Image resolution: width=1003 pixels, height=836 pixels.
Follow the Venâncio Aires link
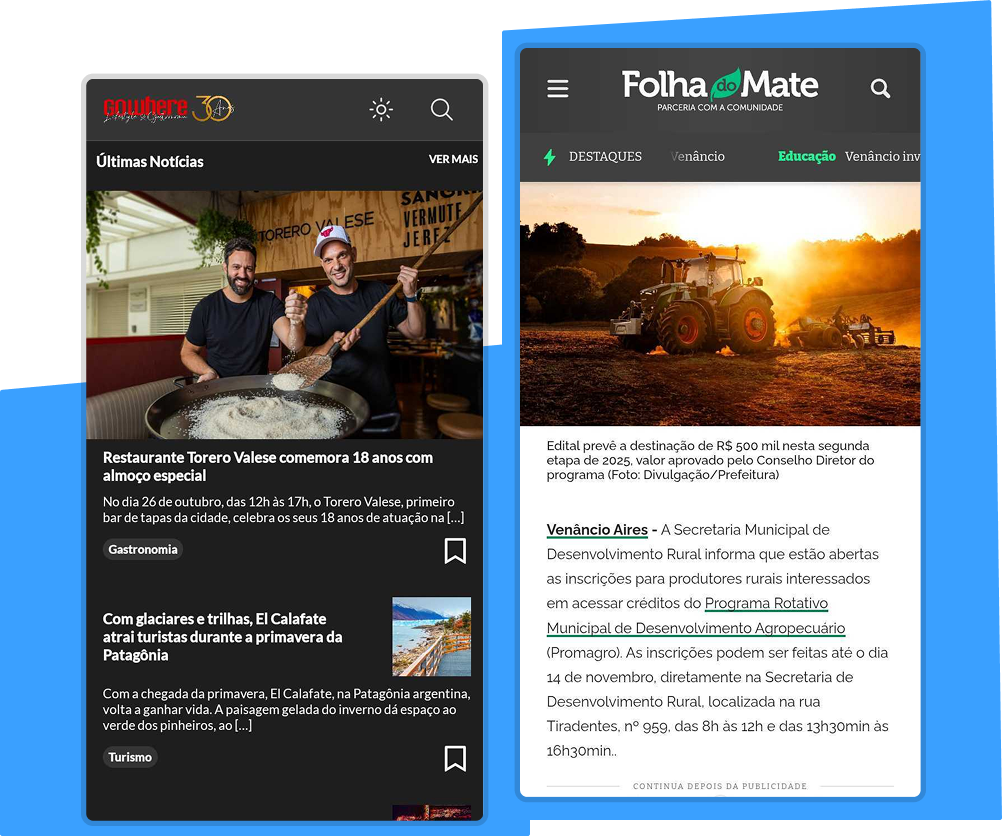[x=597, y=530]
